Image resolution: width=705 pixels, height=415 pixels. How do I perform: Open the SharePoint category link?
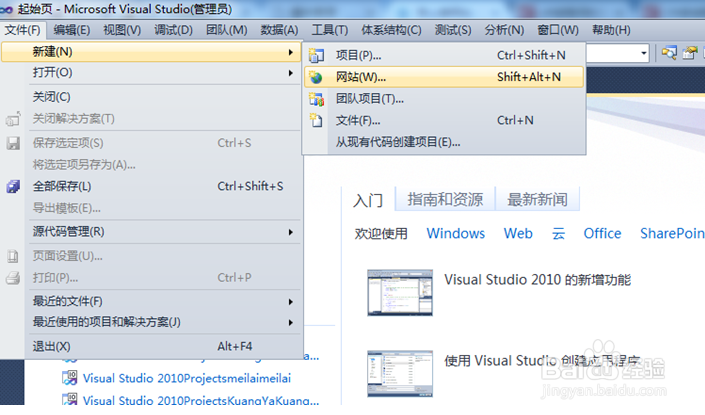coord(672,234)
